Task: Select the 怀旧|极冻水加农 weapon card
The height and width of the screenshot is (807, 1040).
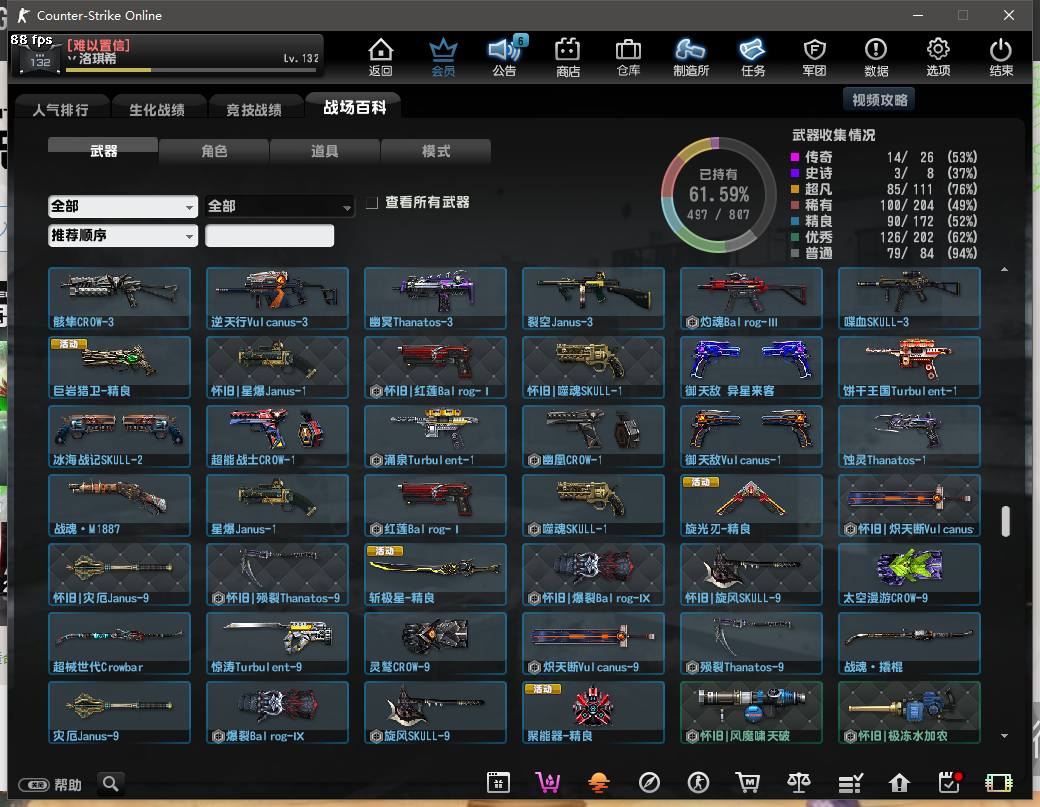Action: tap(909, 712)
